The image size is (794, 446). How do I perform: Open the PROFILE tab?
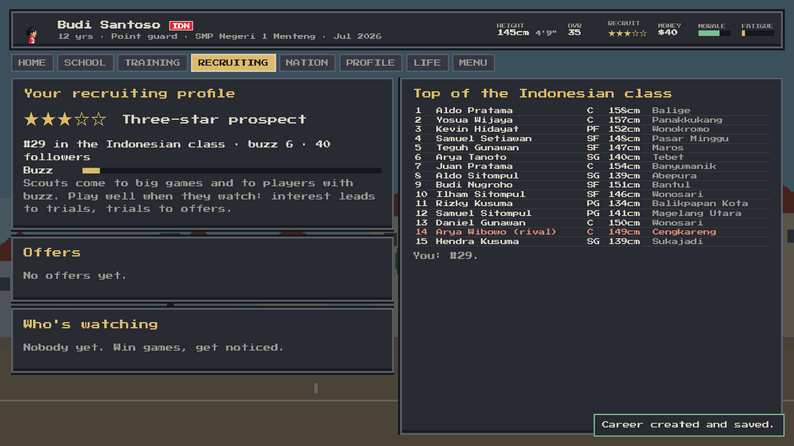pyautogui.click(x=370, y=63)
